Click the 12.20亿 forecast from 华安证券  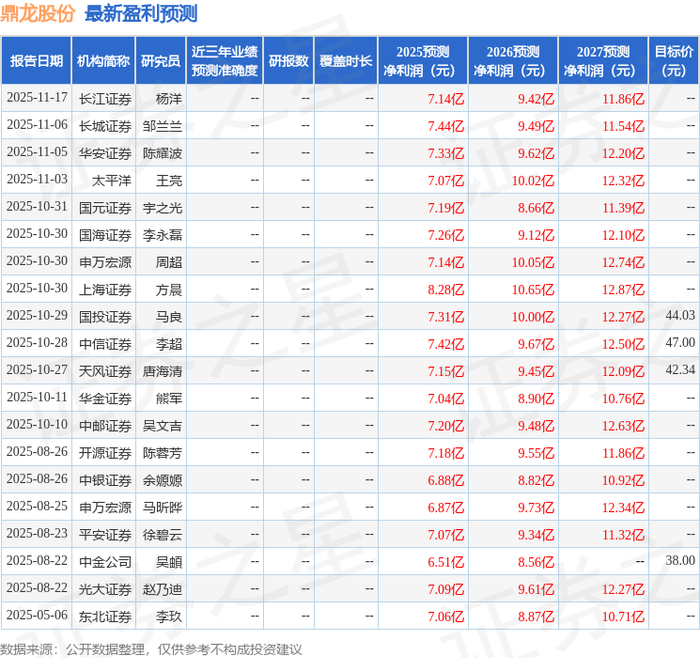coord(623,153)
